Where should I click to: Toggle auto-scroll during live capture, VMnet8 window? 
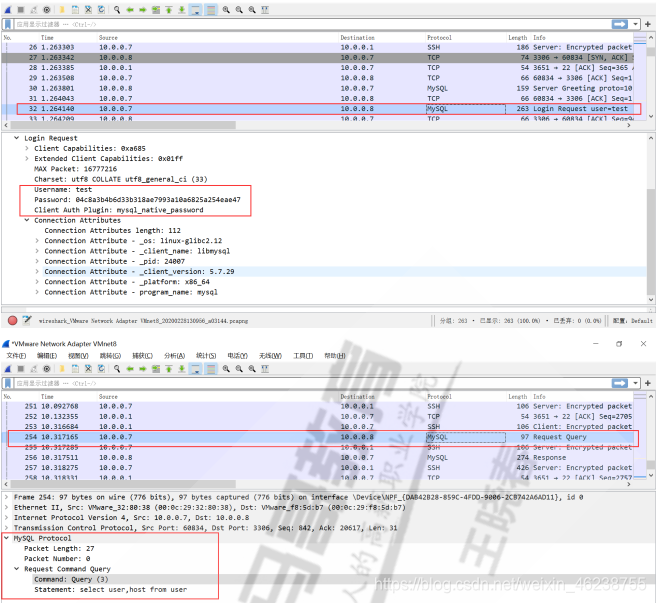pyautogui.click(x=195, y=369)
